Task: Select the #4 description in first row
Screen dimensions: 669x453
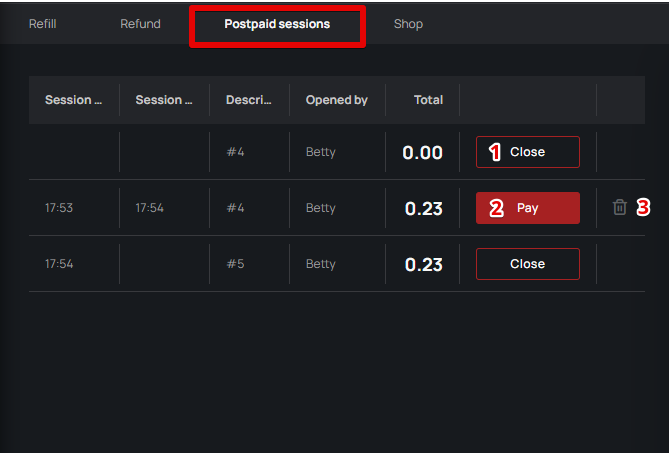Action: (x=235, y=152)
